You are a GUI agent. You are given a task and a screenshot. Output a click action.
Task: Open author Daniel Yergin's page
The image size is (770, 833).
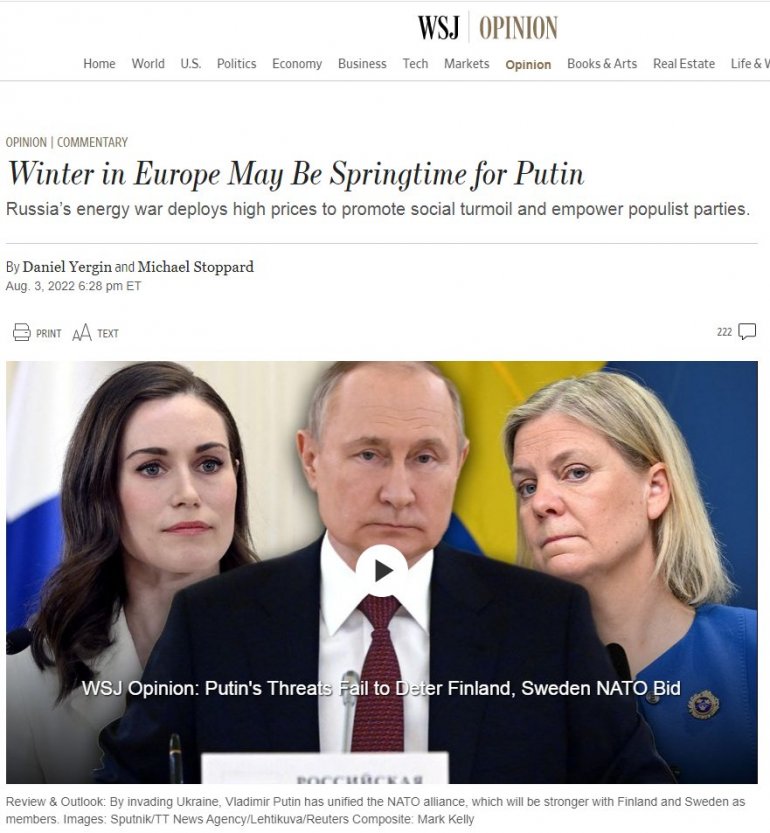point(67,267)
